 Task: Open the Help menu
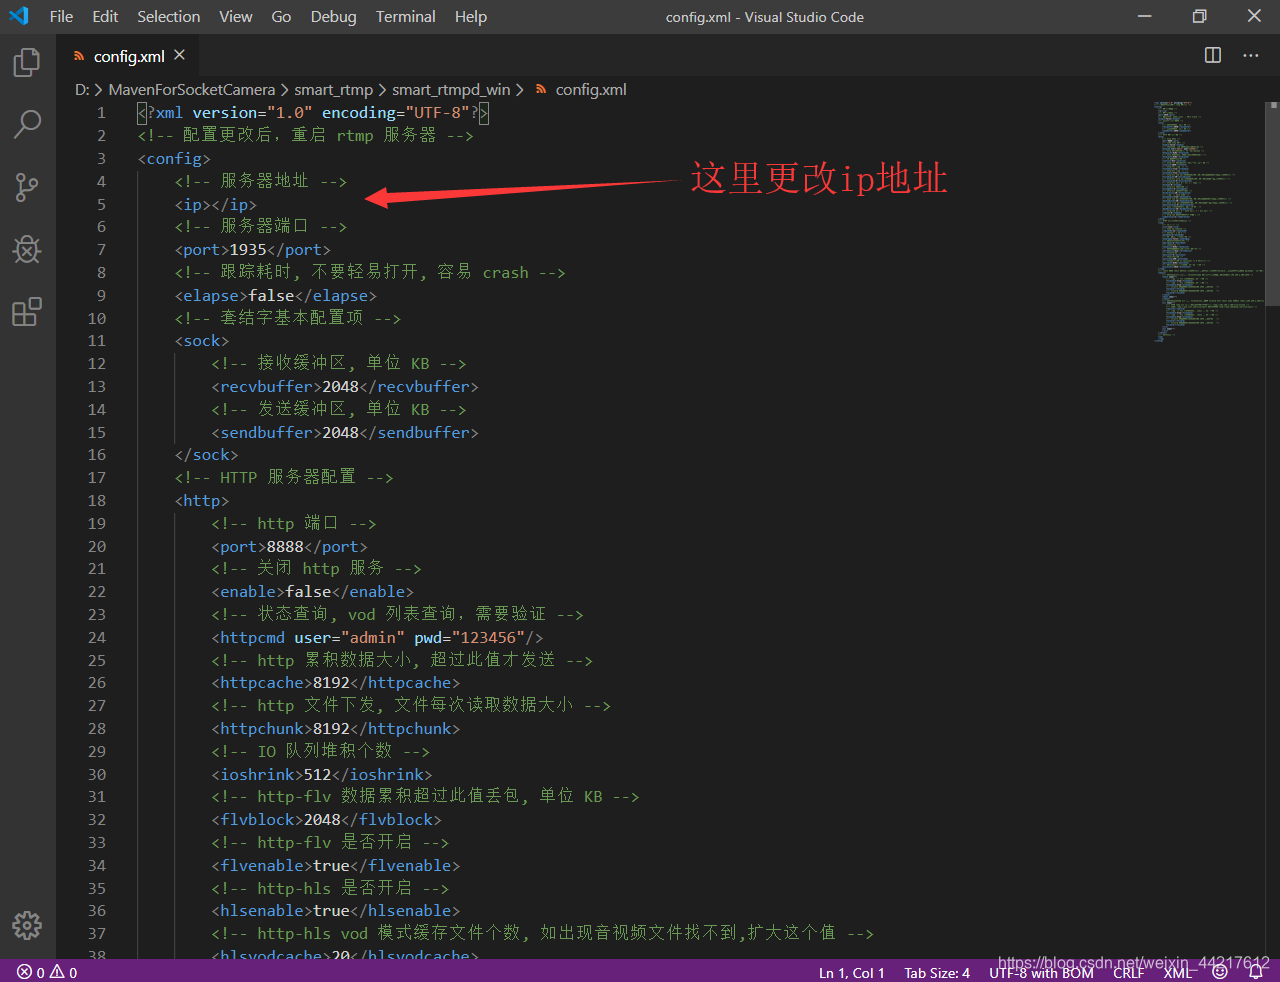point(471,16)
